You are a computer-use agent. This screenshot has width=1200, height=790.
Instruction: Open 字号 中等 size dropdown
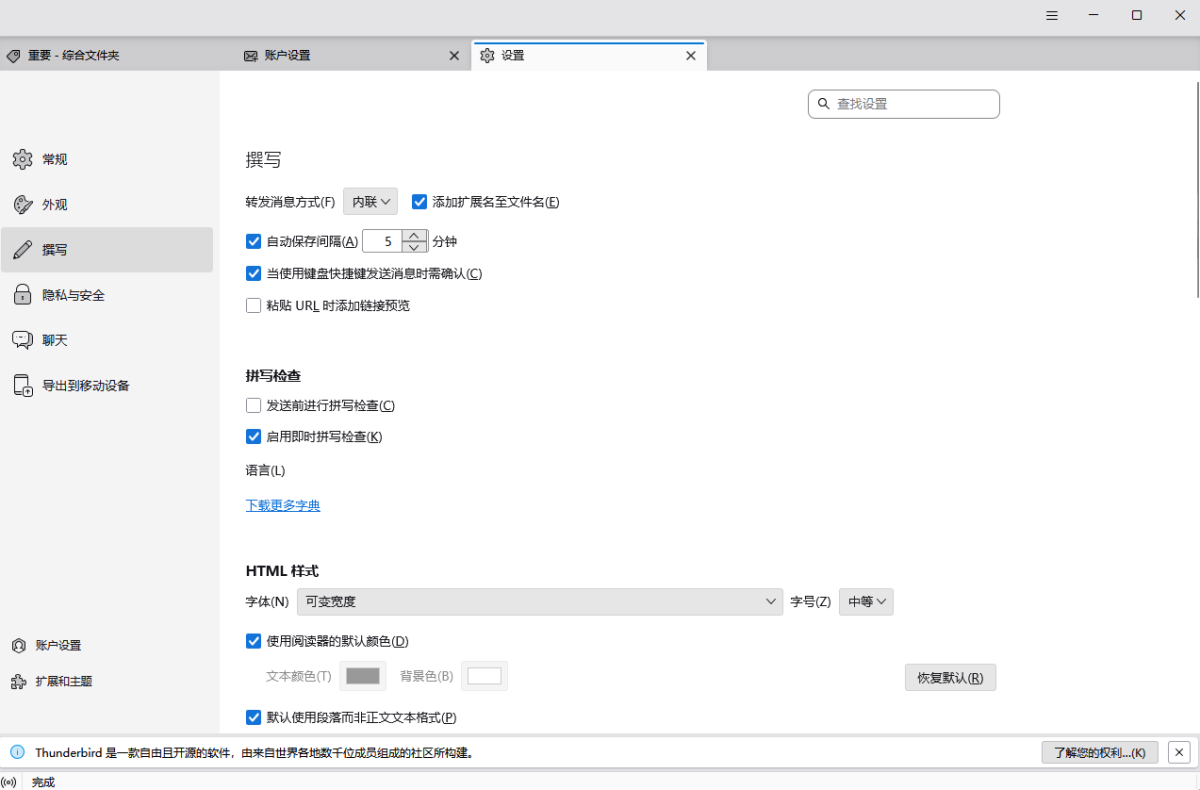pyautogui.click(x=866, y=602)
